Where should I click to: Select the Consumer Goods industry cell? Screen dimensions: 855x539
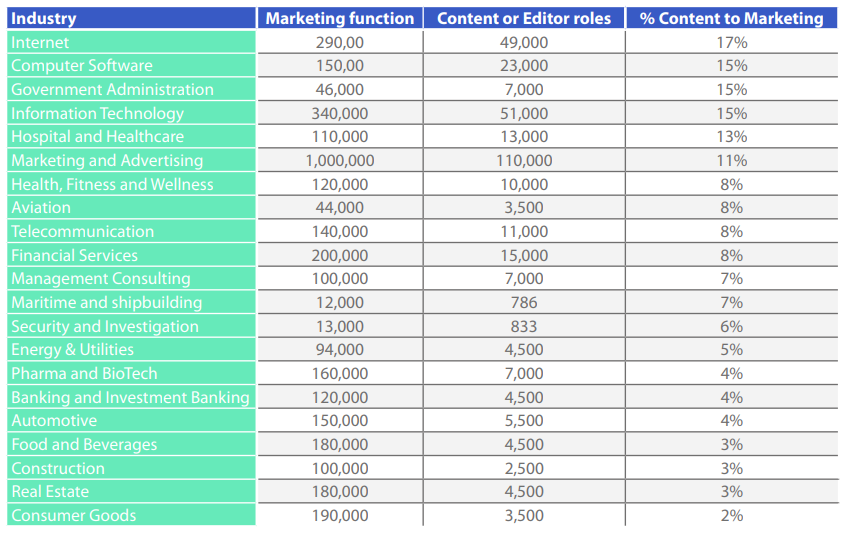coord(73,515)
